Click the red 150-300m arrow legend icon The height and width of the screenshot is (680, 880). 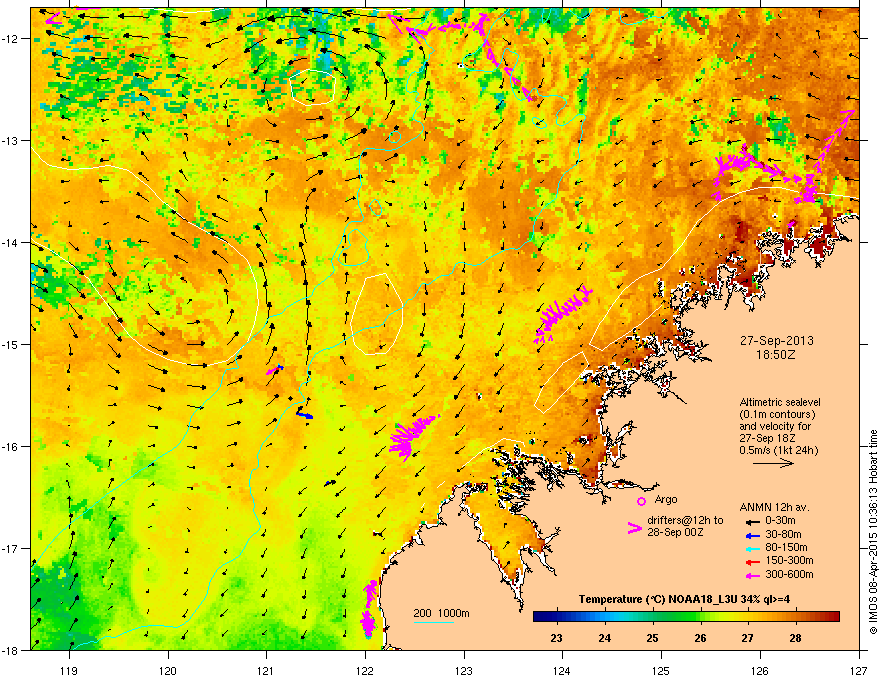[752, 562]
